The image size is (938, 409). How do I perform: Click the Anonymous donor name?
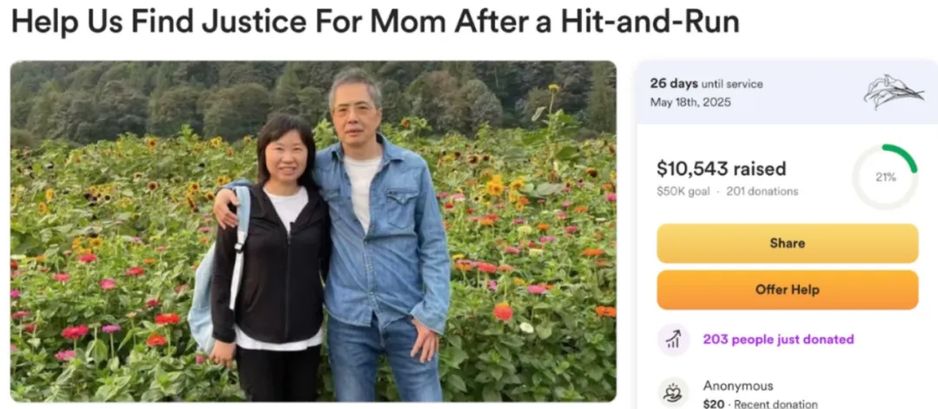pos(738,386)
